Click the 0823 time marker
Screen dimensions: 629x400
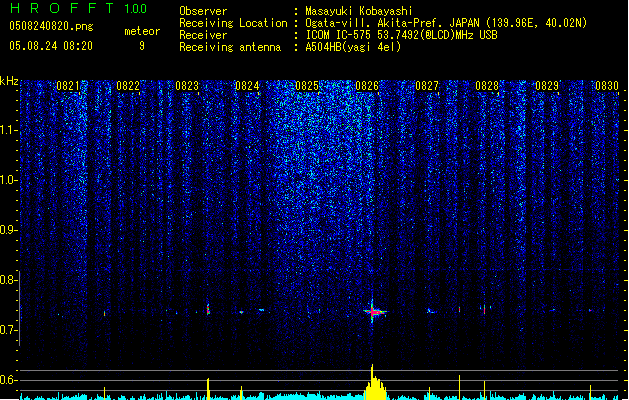[187, 86]
